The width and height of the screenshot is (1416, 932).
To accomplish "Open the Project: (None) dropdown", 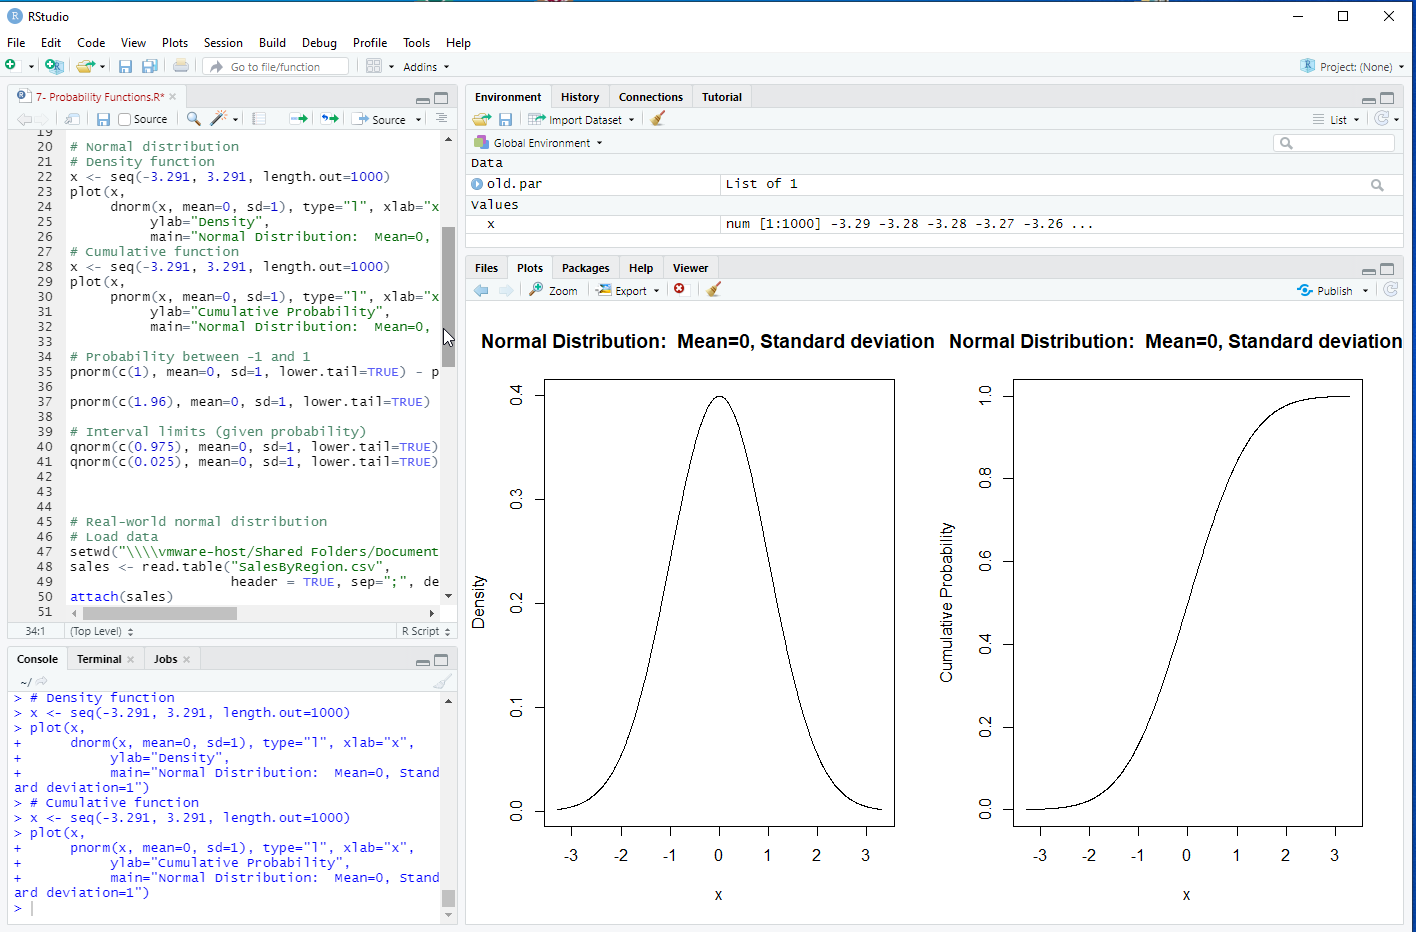I will click(x=1352, y=67).
